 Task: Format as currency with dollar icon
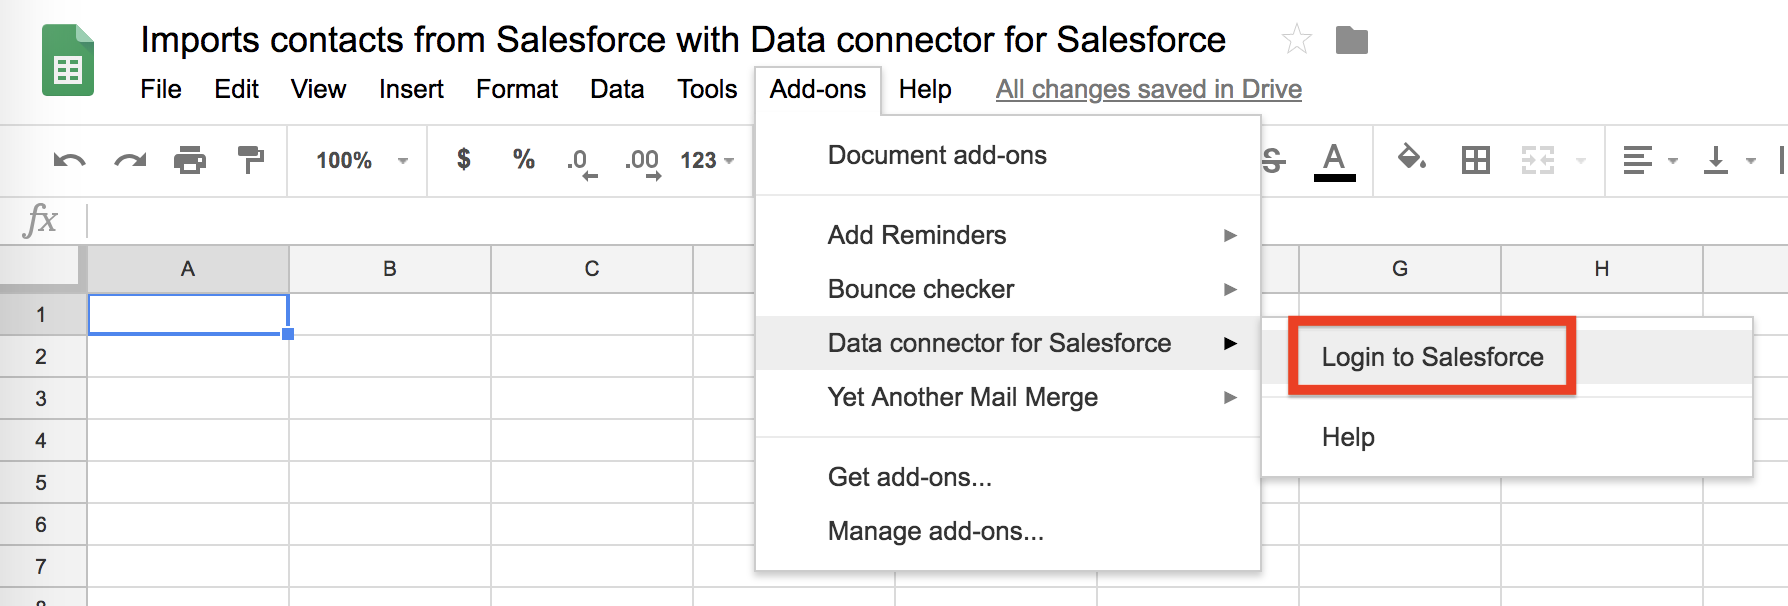click(463, 159)
